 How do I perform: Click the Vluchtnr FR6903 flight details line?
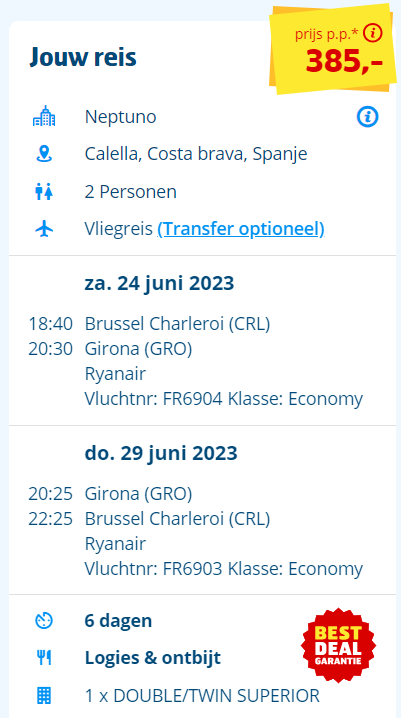pos(224,569)
